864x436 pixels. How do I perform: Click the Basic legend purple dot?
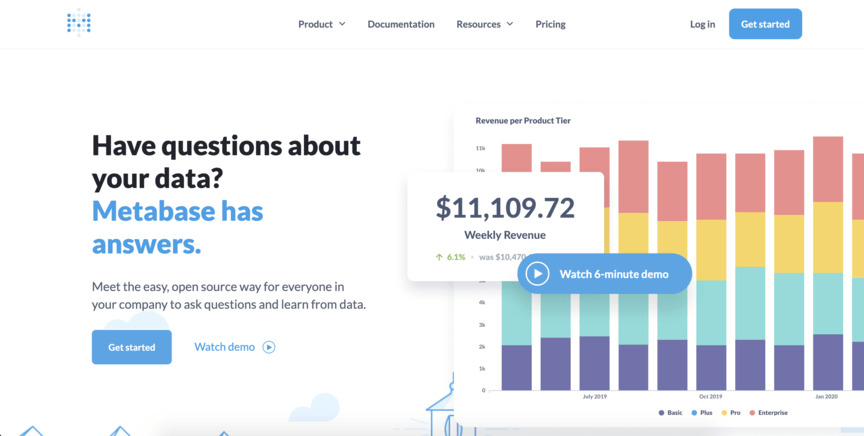(661, 413)
